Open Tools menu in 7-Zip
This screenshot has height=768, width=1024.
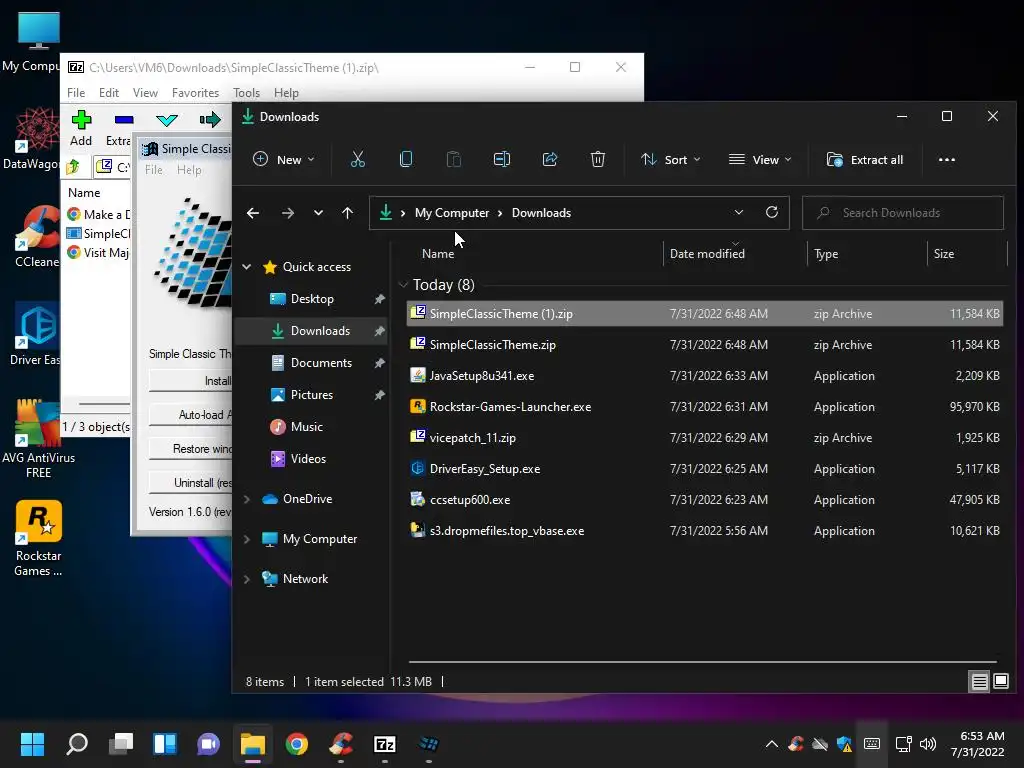[x=246, y=93]
